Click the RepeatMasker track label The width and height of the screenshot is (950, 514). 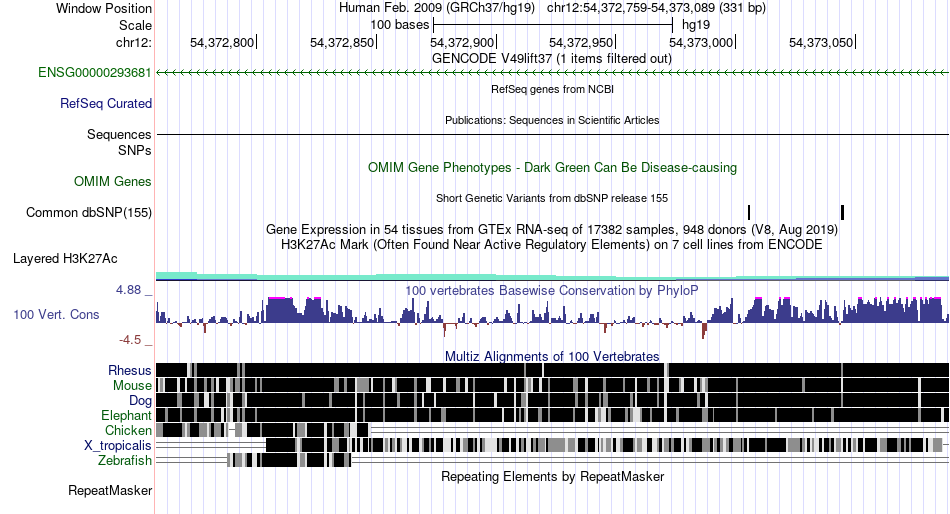[110, 490]
